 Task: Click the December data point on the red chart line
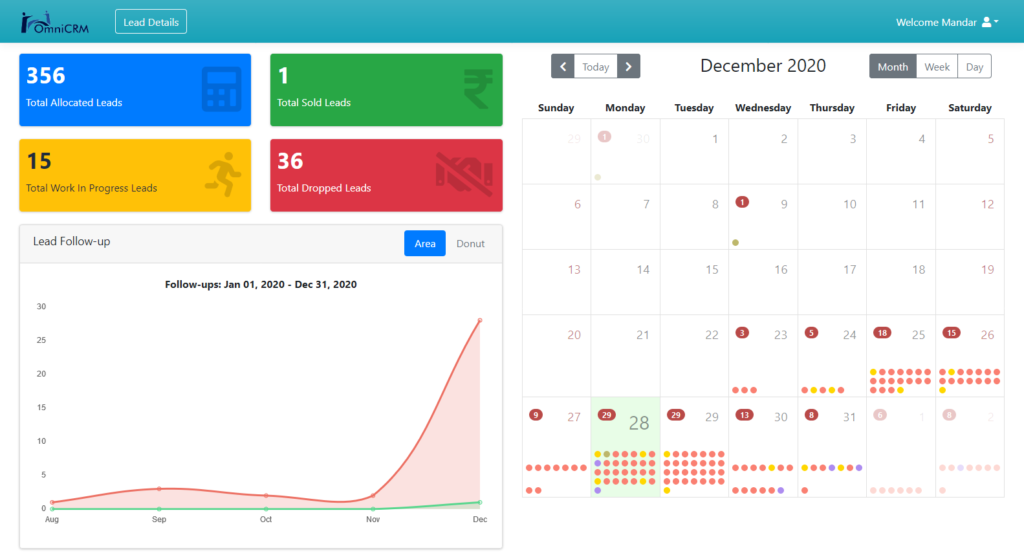point(480,320)
